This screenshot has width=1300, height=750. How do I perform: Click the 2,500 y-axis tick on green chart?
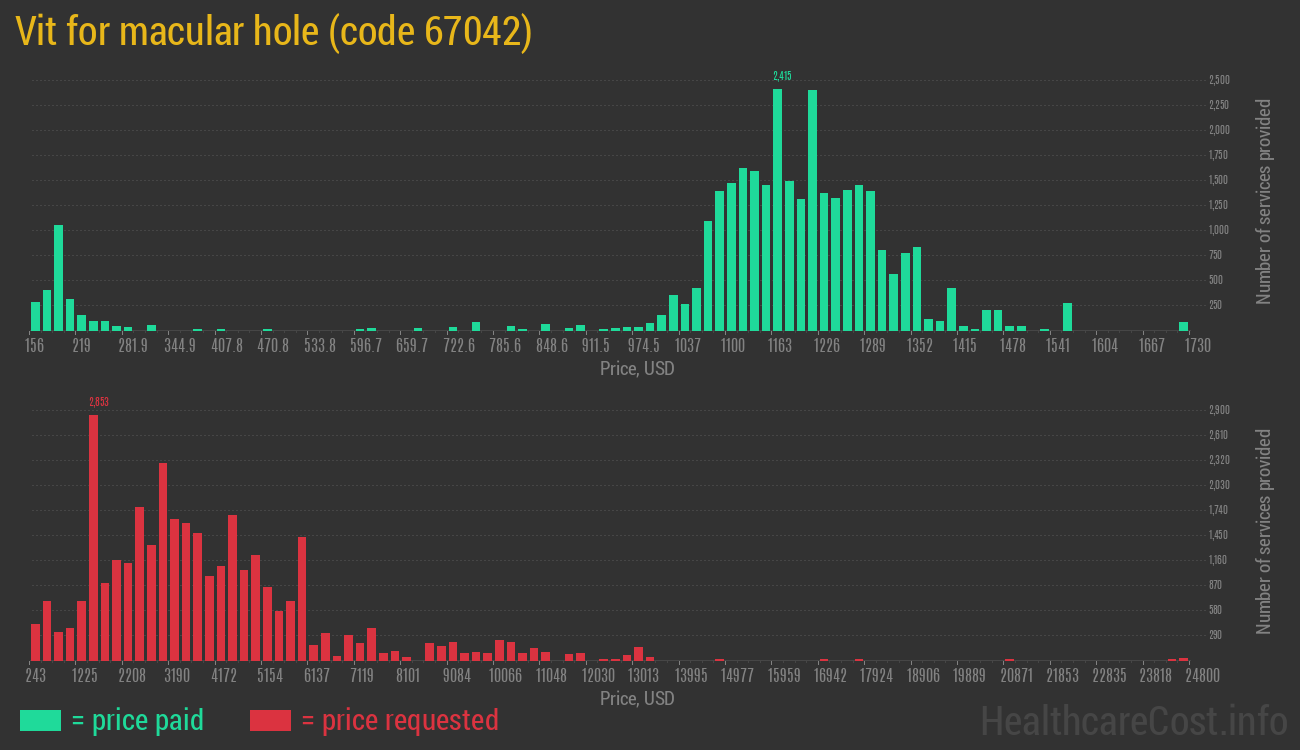[1219, 80]
